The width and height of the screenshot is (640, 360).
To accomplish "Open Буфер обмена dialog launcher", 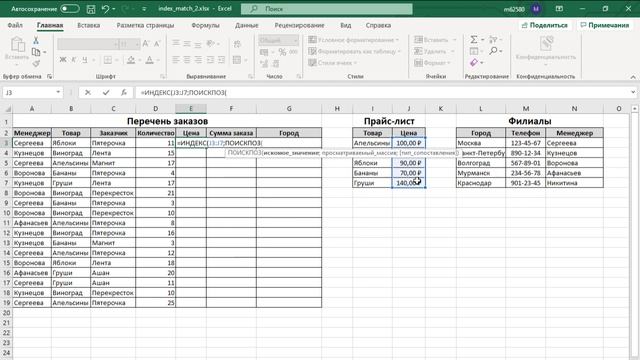I will tap(49, 76).
